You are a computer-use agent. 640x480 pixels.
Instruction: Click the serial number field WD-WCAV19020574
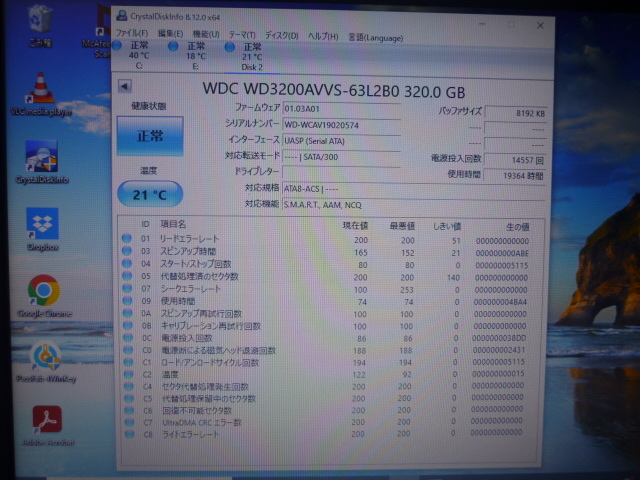click(341, 125)
